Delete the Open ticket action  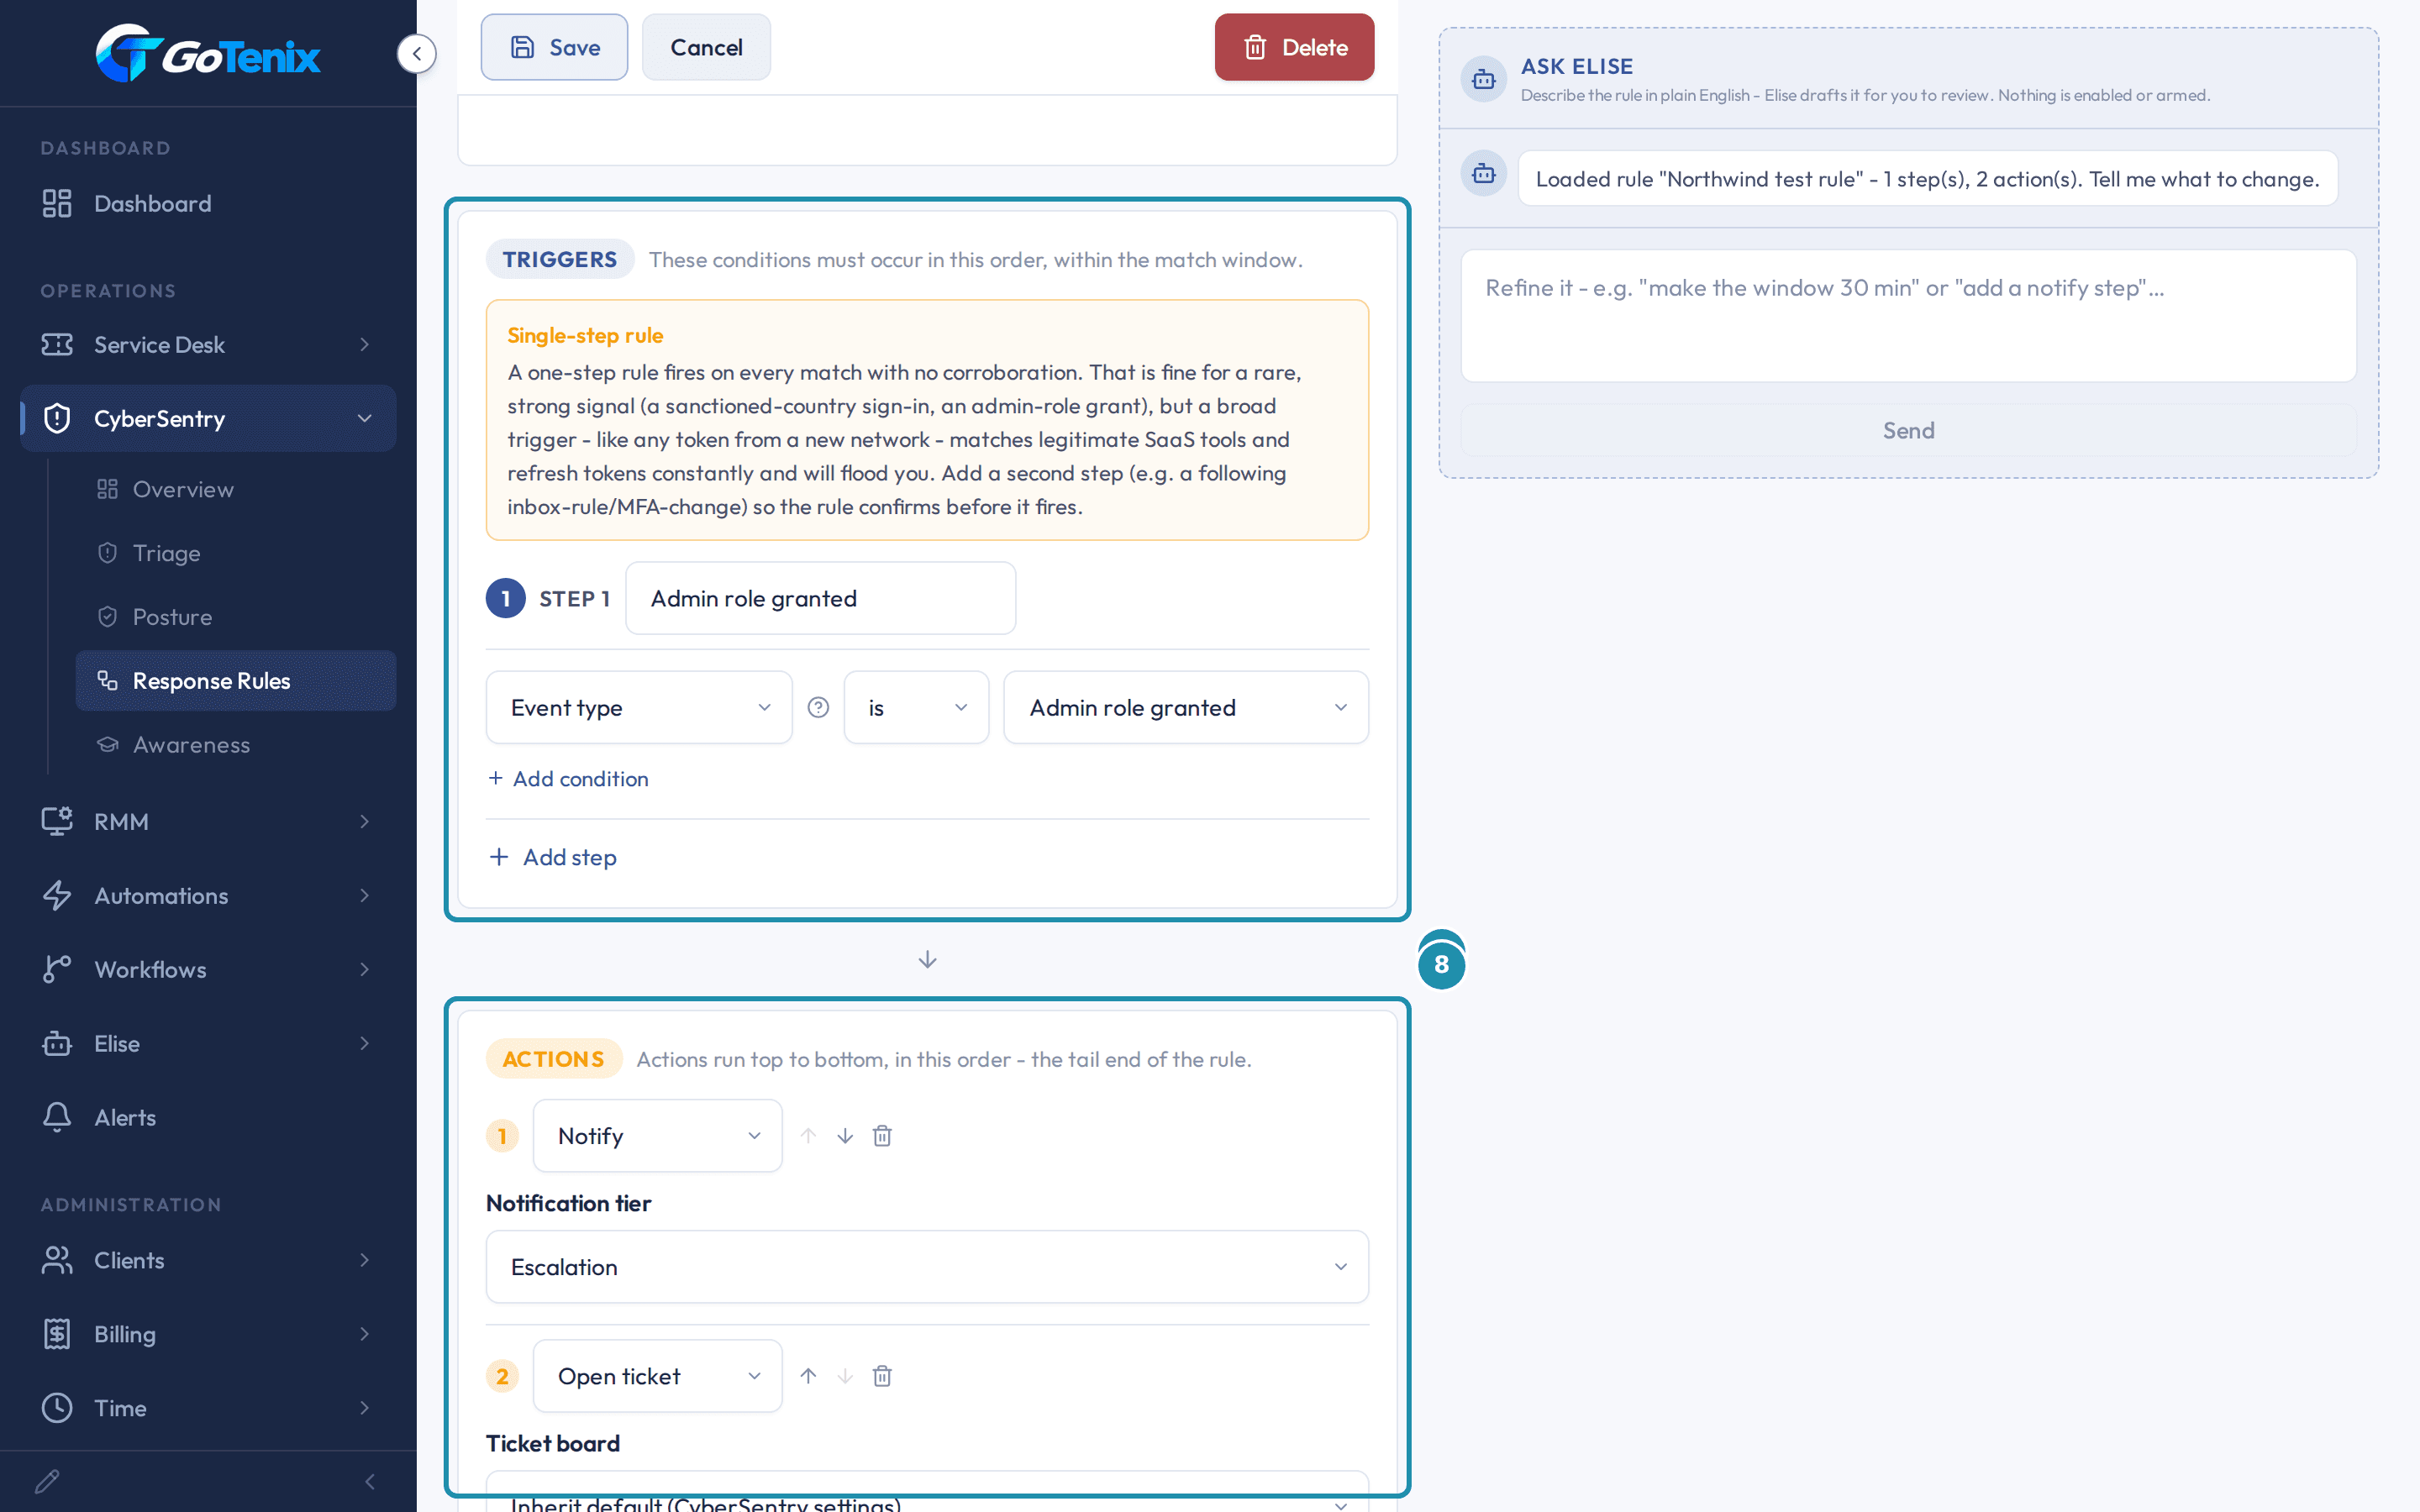tap(882, 1376)
